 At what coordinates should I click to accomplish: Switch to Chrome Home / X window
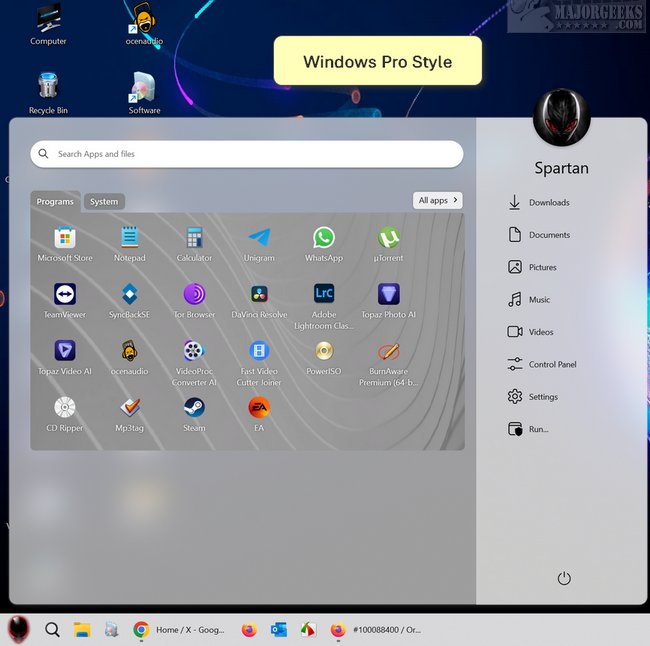pos(179,630)
